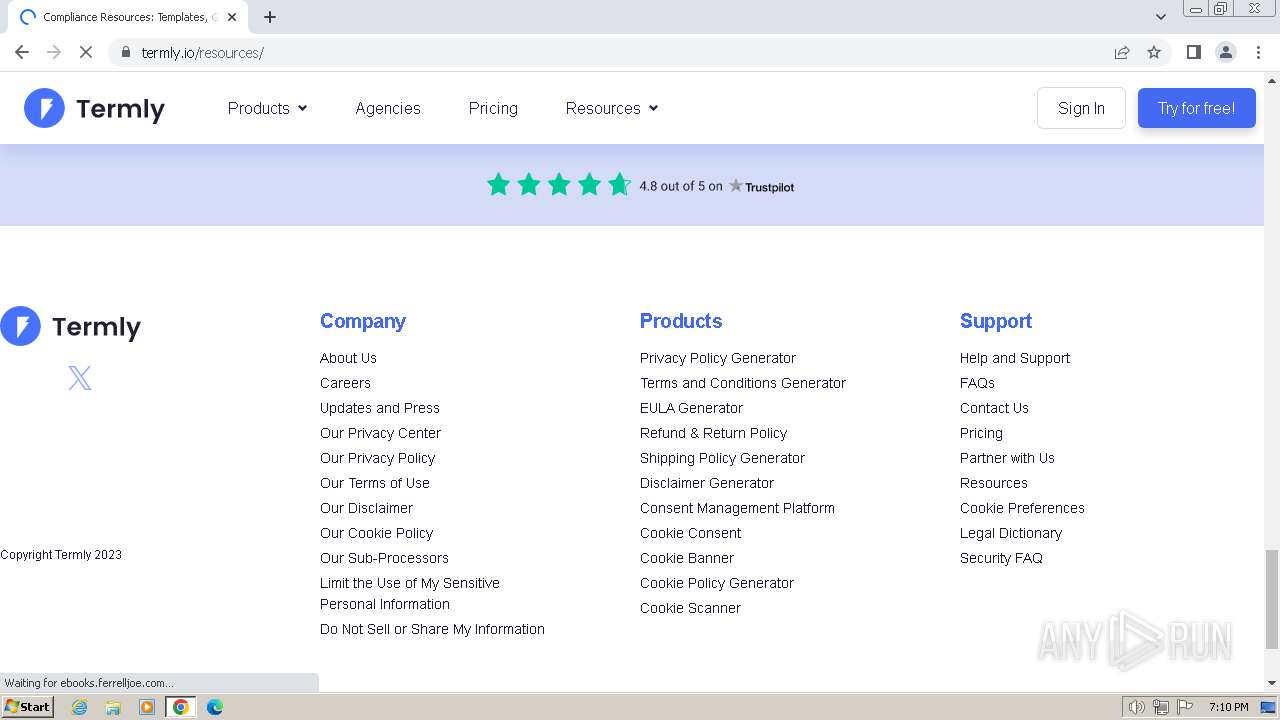Click the action center flag icon
Image resolution: width=1280 pixels, height=720 pixels.
(1185, 707)
